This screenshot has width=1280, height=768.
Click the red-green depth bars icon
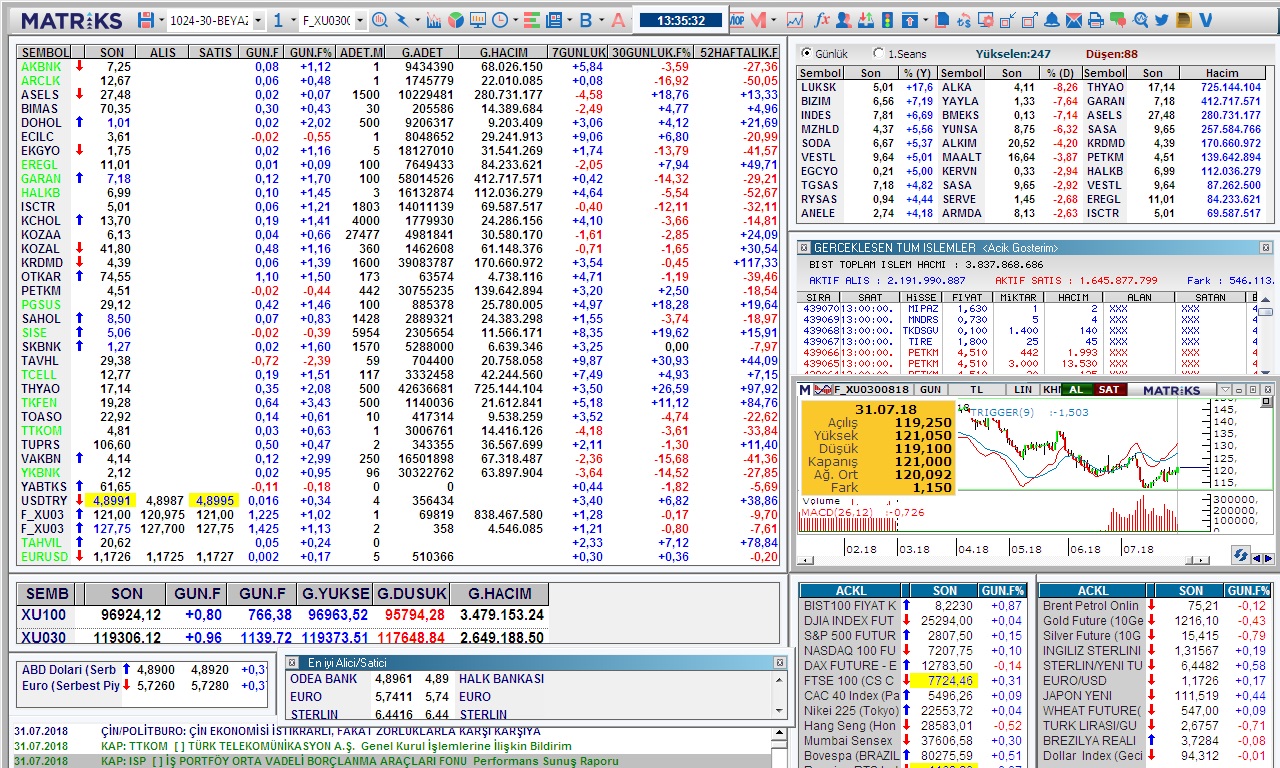click(x=531, y=20)
